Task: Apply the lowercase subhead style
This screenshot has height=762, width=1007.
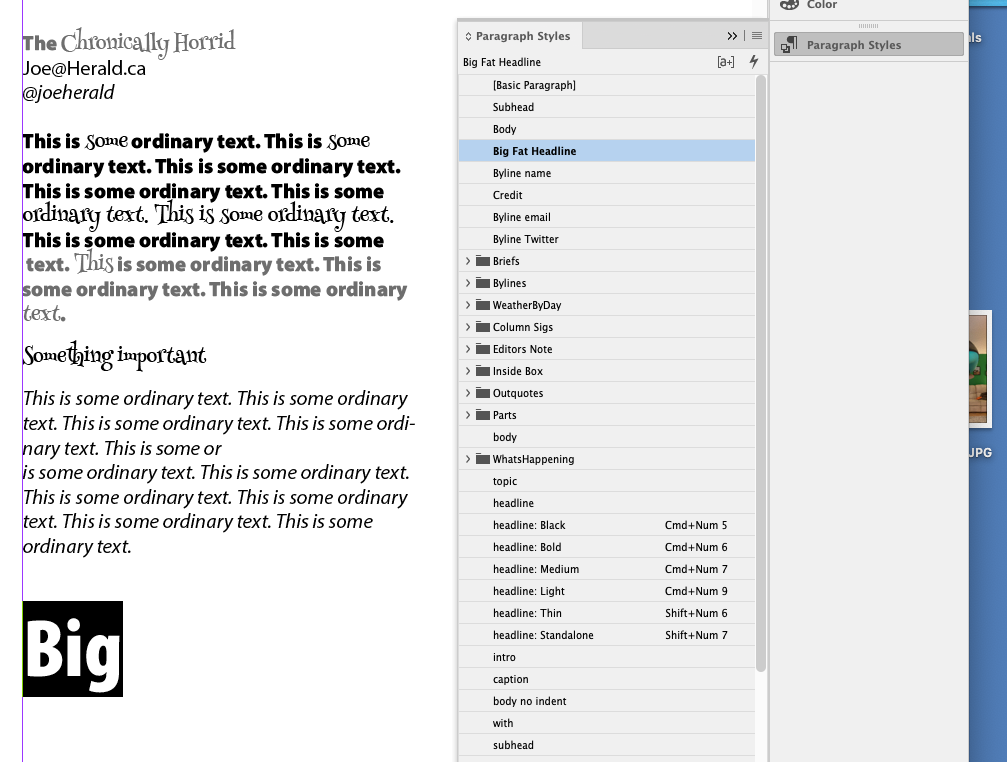Action: click(x=607, y=745)
